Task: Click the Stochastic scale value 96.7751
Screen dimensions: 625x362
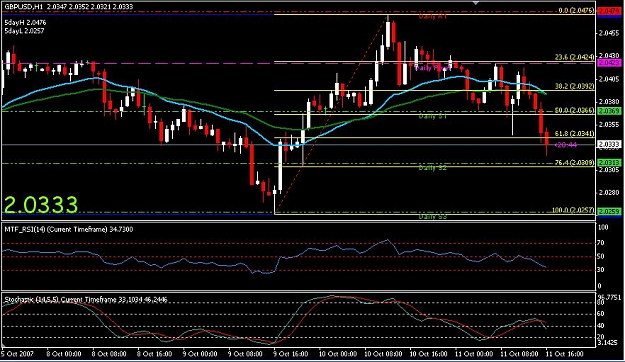Action: click(609, 297)
